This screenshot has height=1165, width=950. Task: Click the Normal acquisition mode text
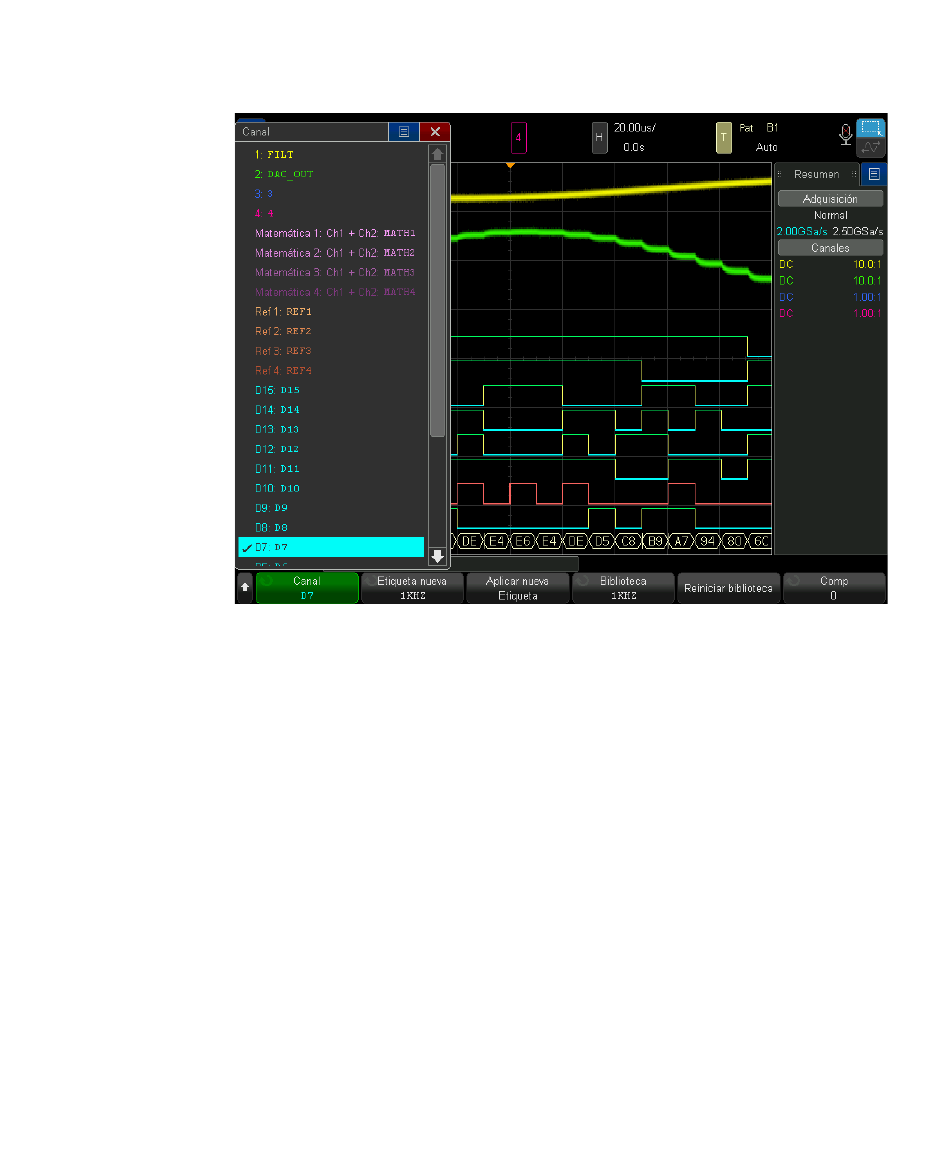tap(830, 215)
